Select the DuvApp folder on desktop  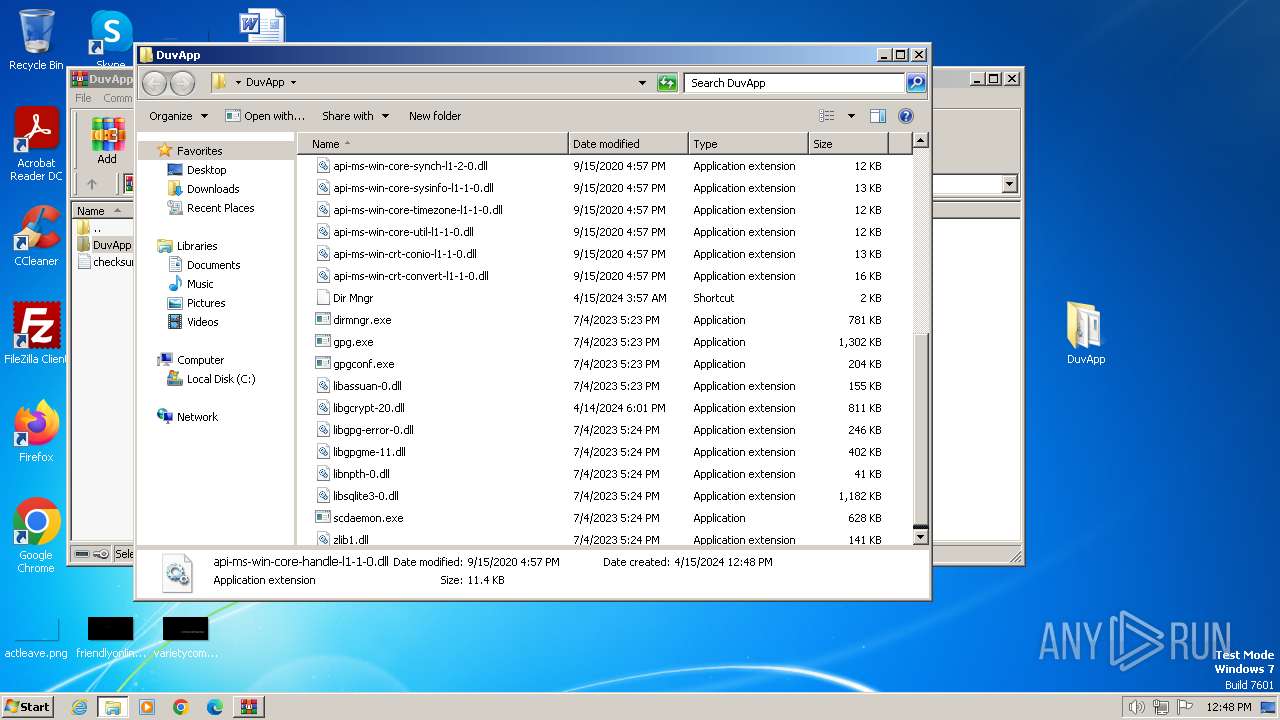coord(1085,333)
